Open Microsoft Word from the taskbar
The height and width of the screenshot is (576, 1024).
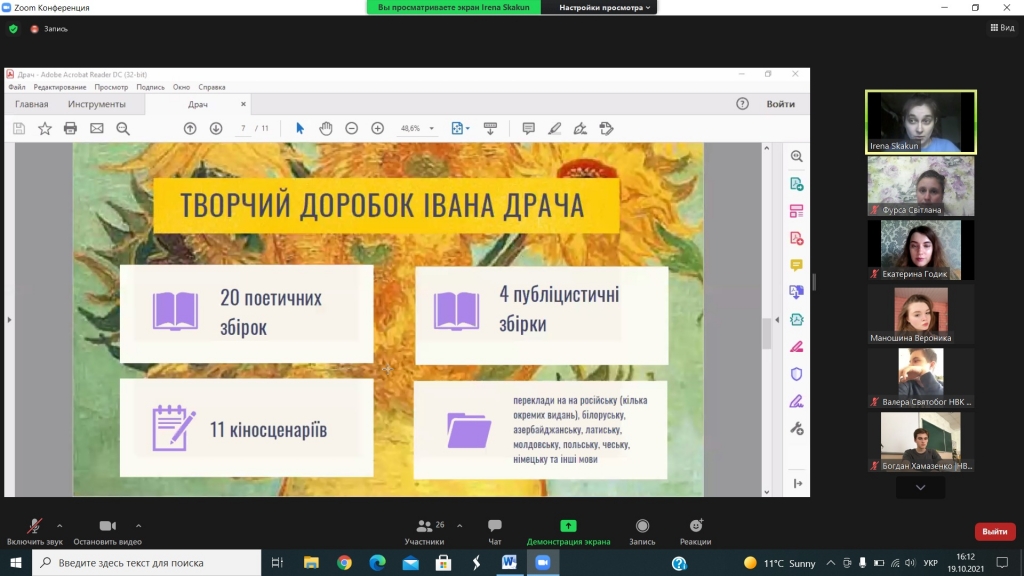coord(509,562)
